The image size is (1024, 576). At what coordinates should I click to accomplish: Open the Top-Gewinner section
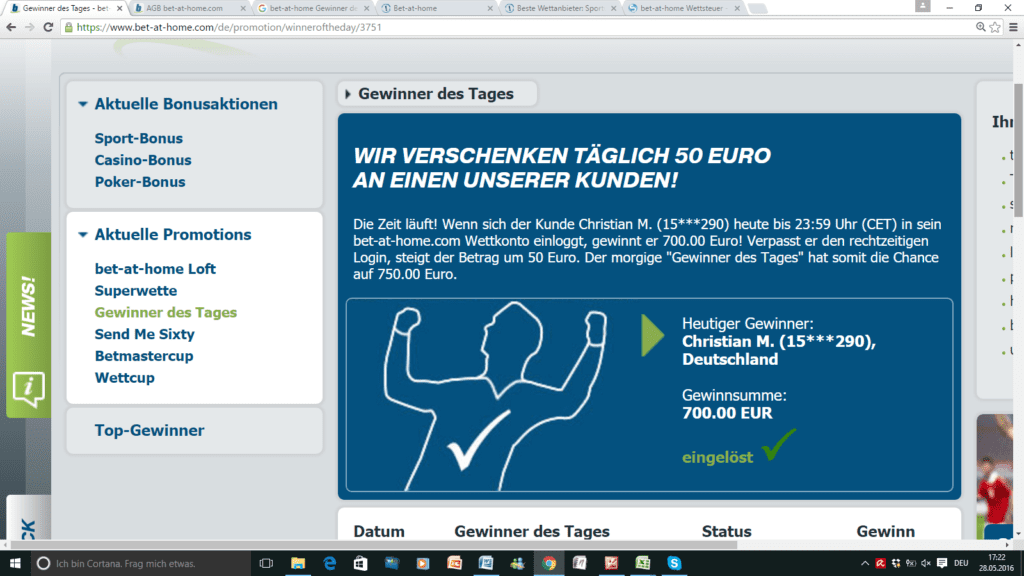[x=150, y=430]
